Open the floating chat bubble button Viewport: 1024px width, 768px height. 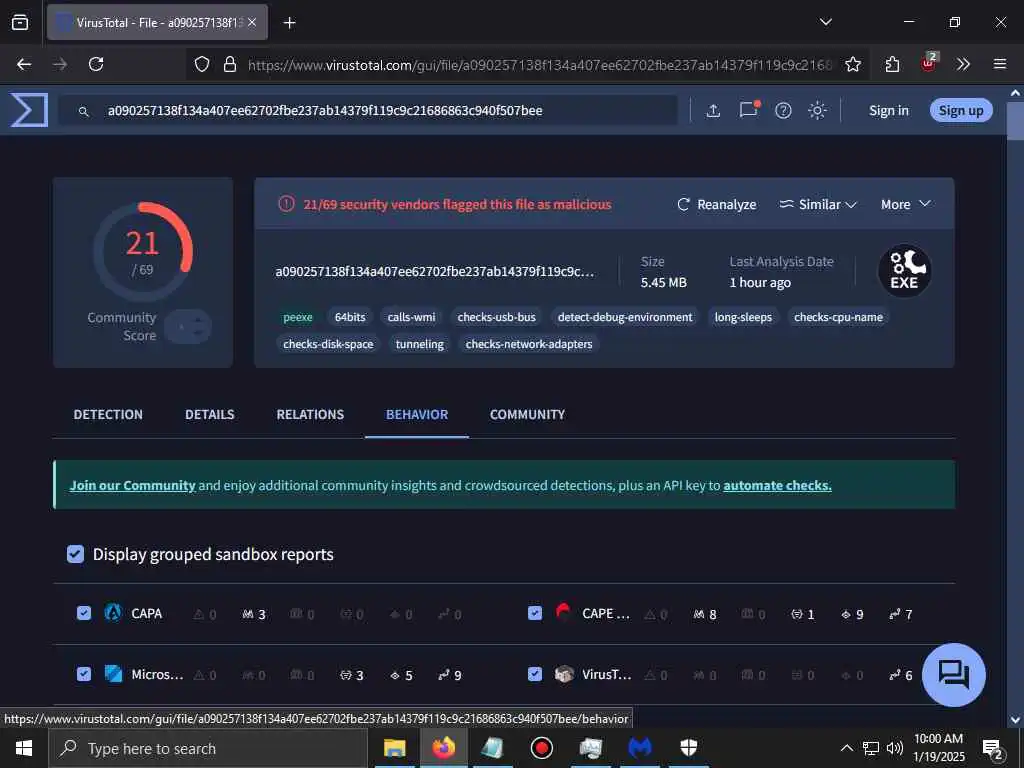pos(953,675)
